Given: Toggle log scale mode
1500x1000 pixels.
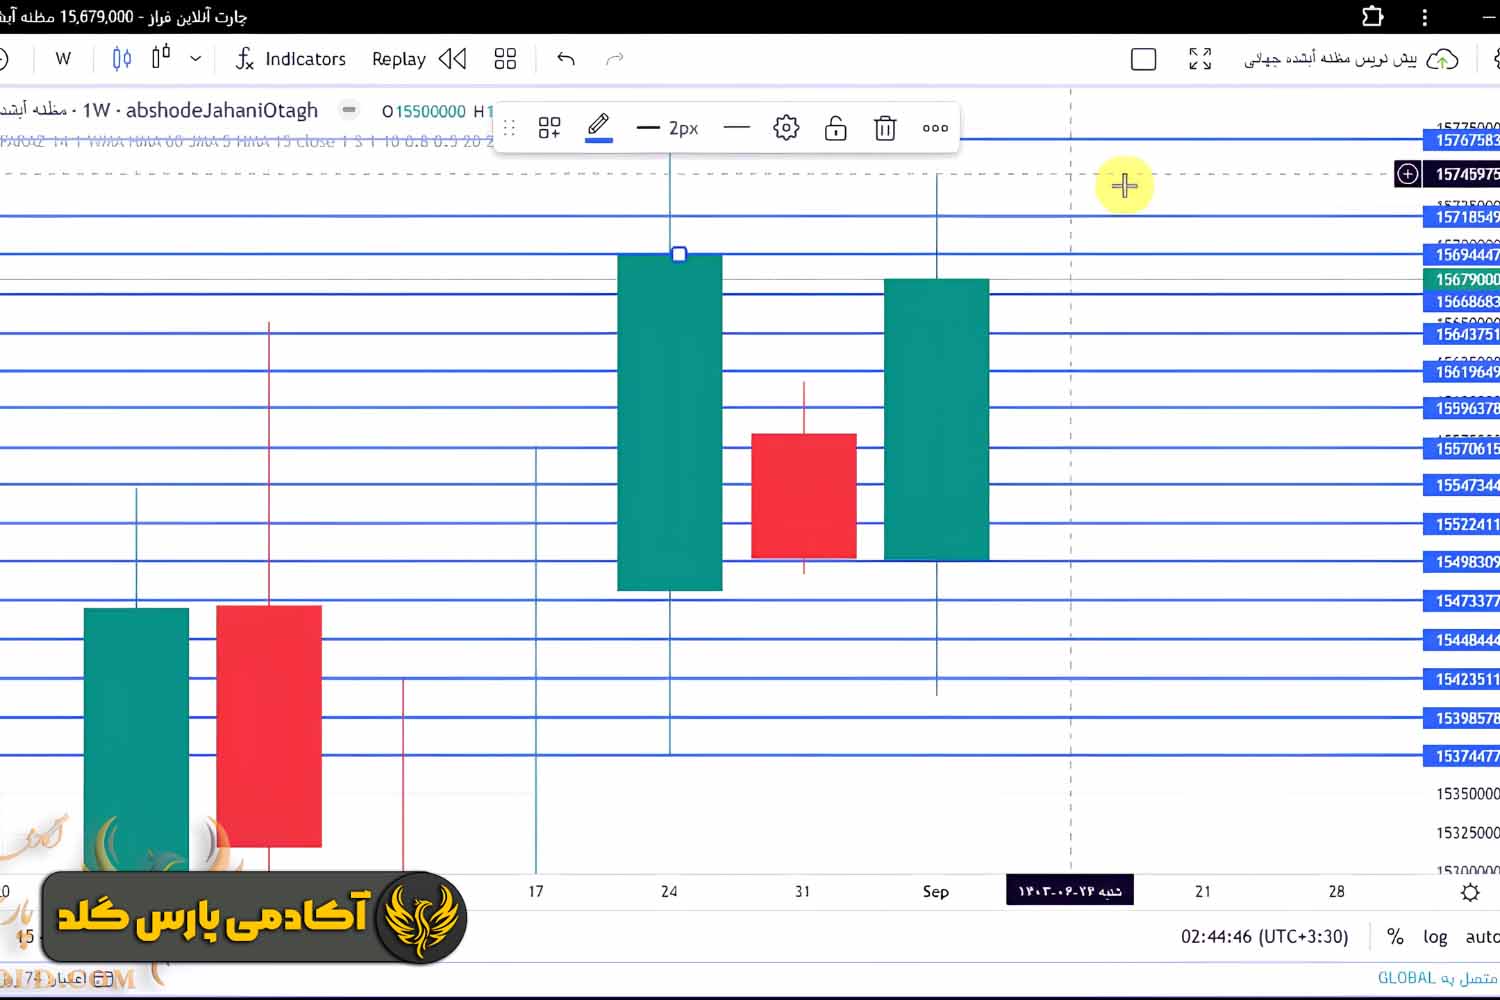Looking at the screenshot, I should pos(1435,937).
